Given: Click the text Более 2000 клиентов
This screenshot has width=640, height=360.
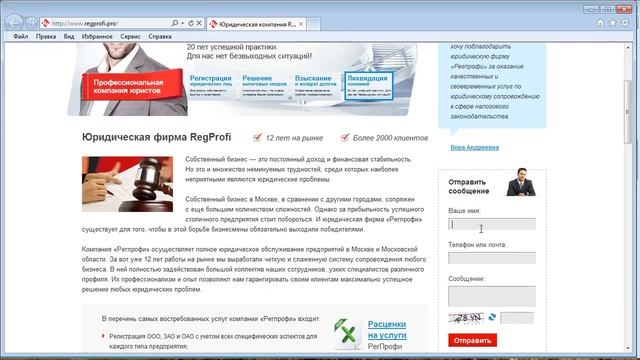Looking at the screenshot, I should pyautogui.click(x=390, y=138).
